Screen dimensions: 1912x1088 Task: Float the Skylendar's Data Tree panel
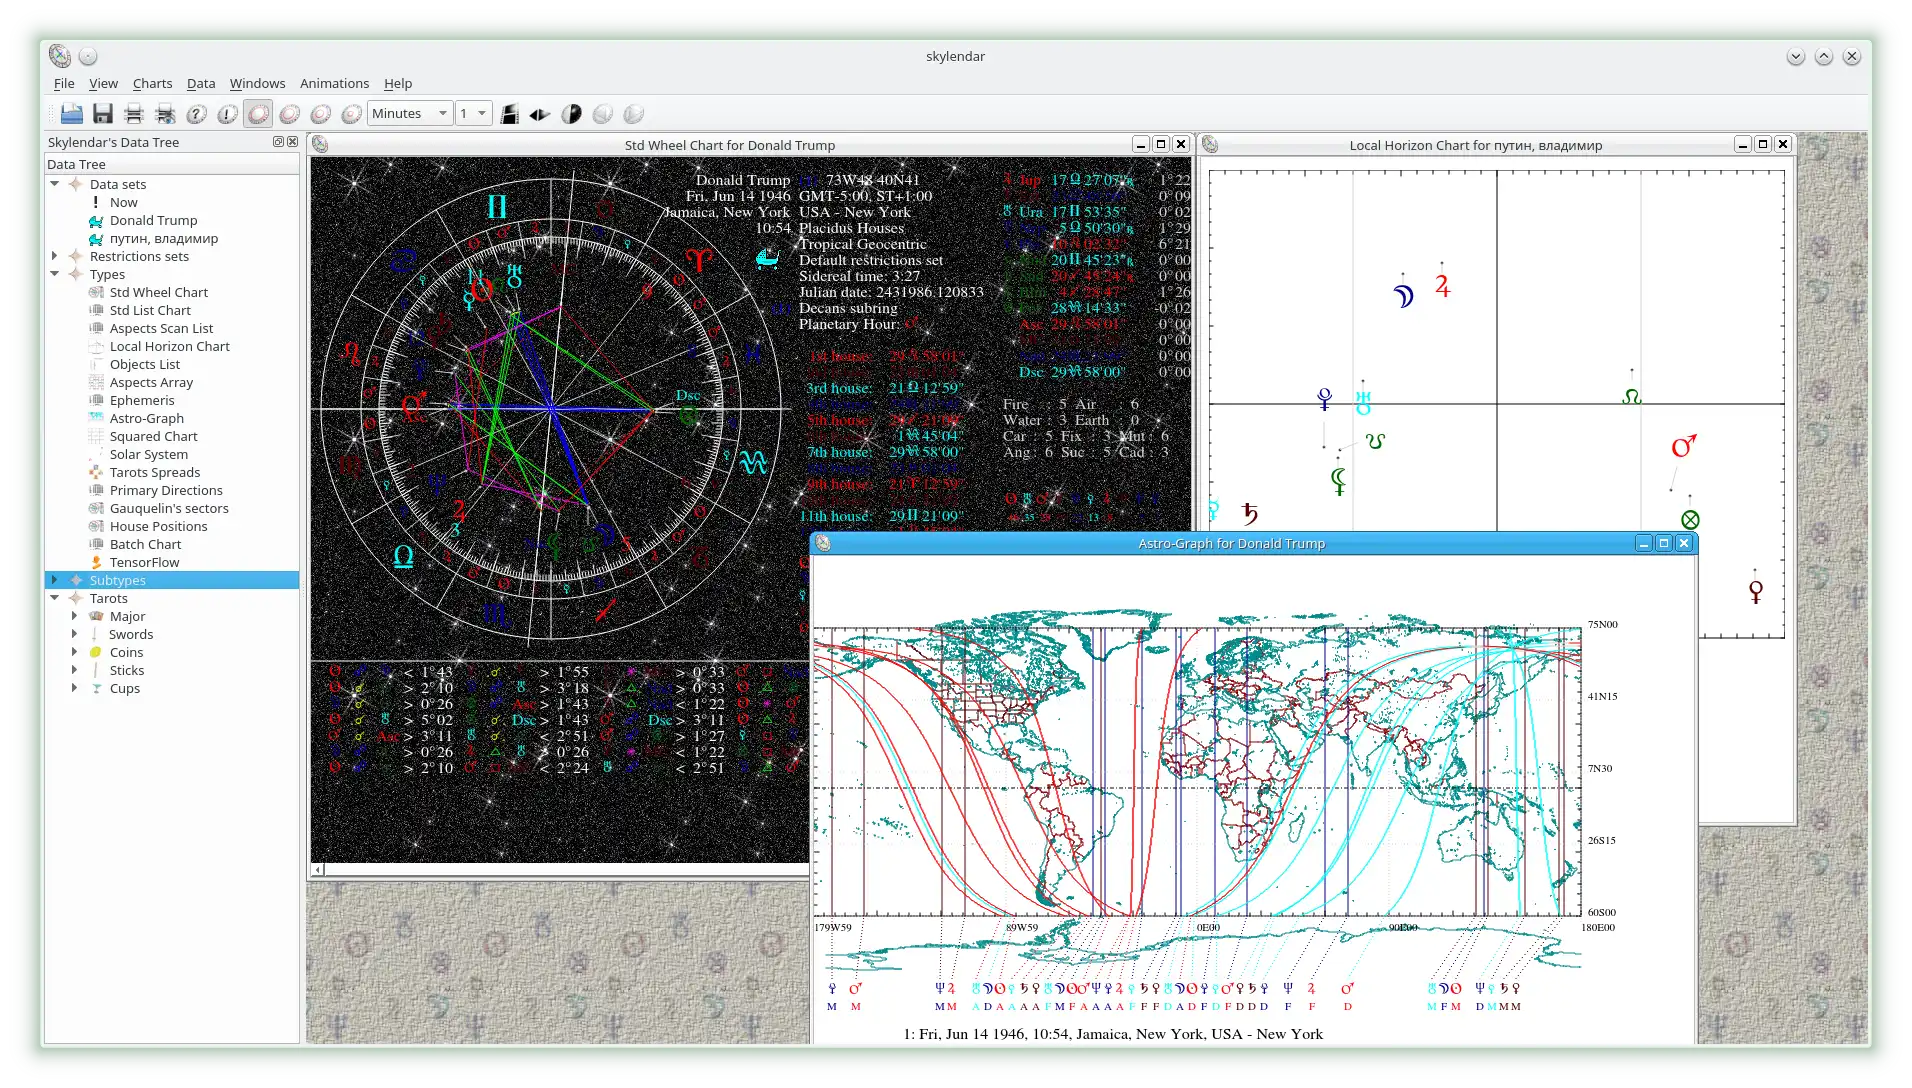pyautogui.click(x=278, y=142)
